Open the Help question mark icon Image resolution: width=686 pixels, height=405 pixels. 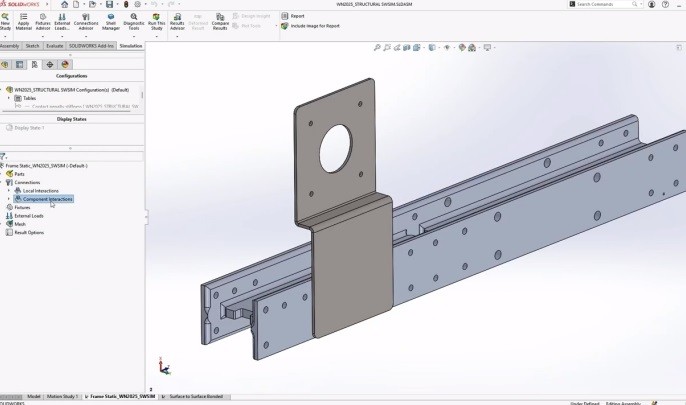click(x=665, y=4)
